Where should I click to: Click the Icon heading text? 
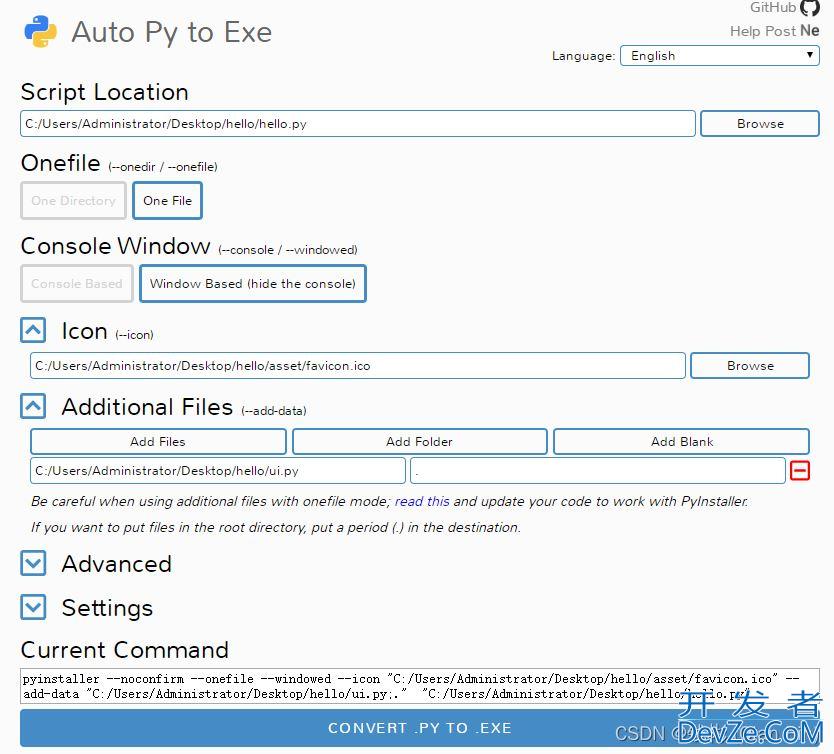point(85,331)
